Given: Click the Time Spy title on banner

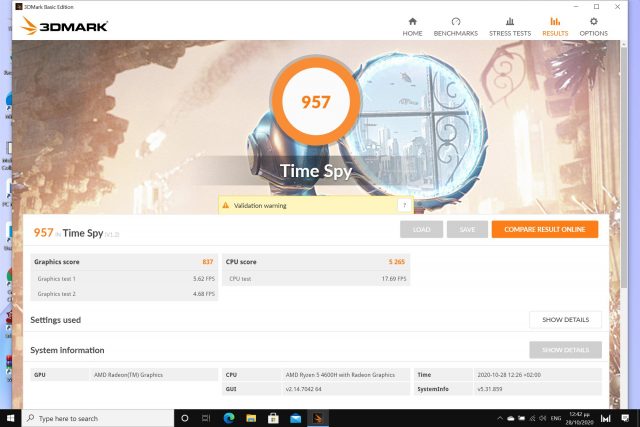Looking at the screenshot, I should pos(316,171).
